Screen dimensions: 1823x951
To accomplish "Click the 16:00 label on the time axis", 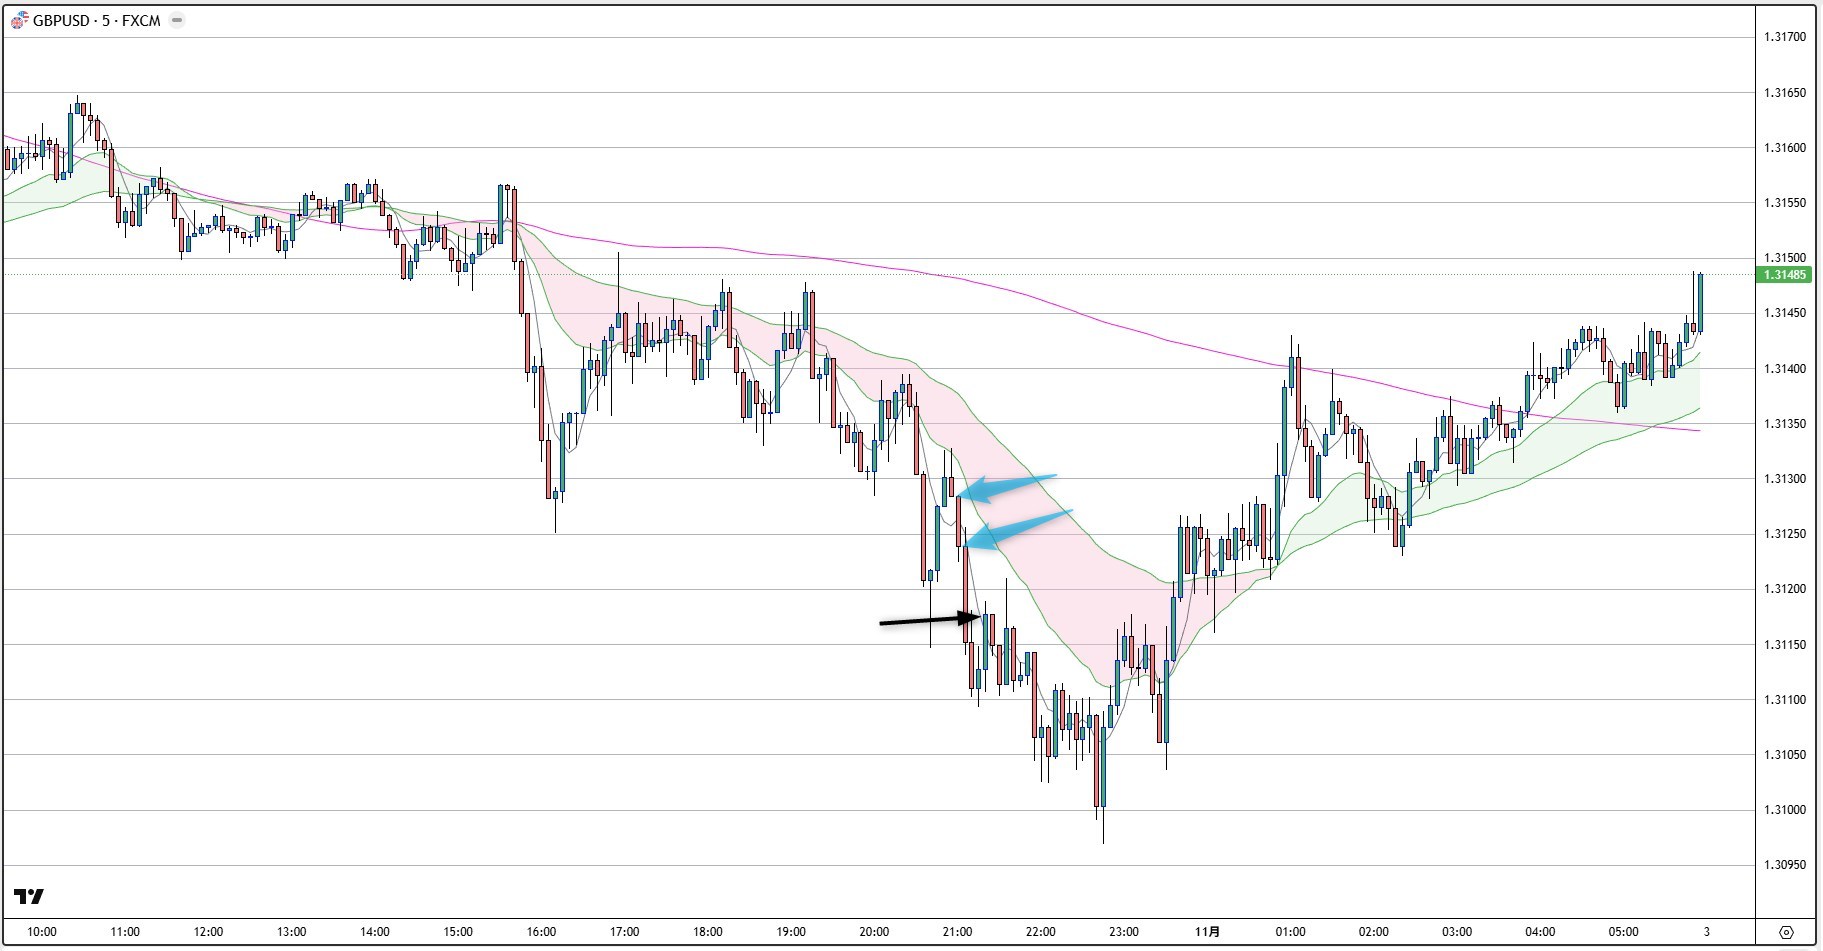I will [x=541, y=932].
